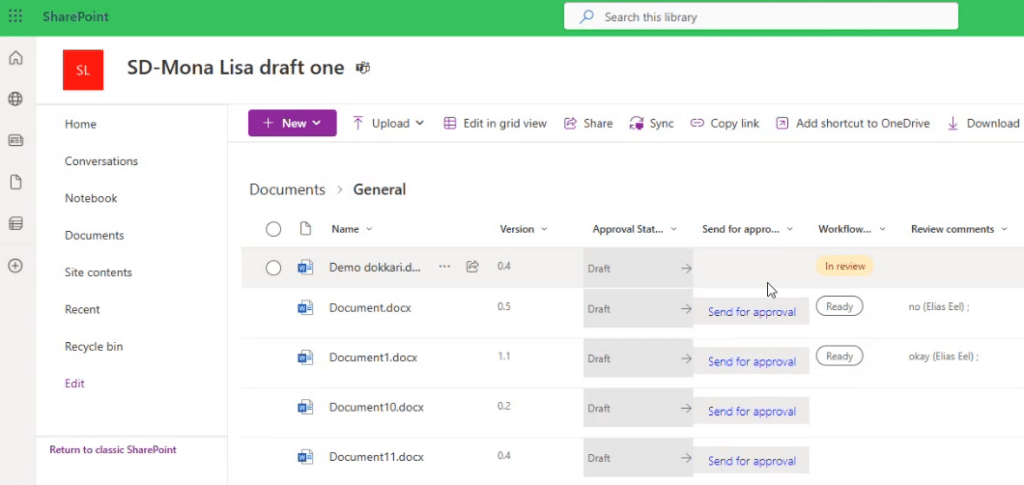Click Send for approval for Document10.docx
This screenshot has width=1024, height=485.
752,411
